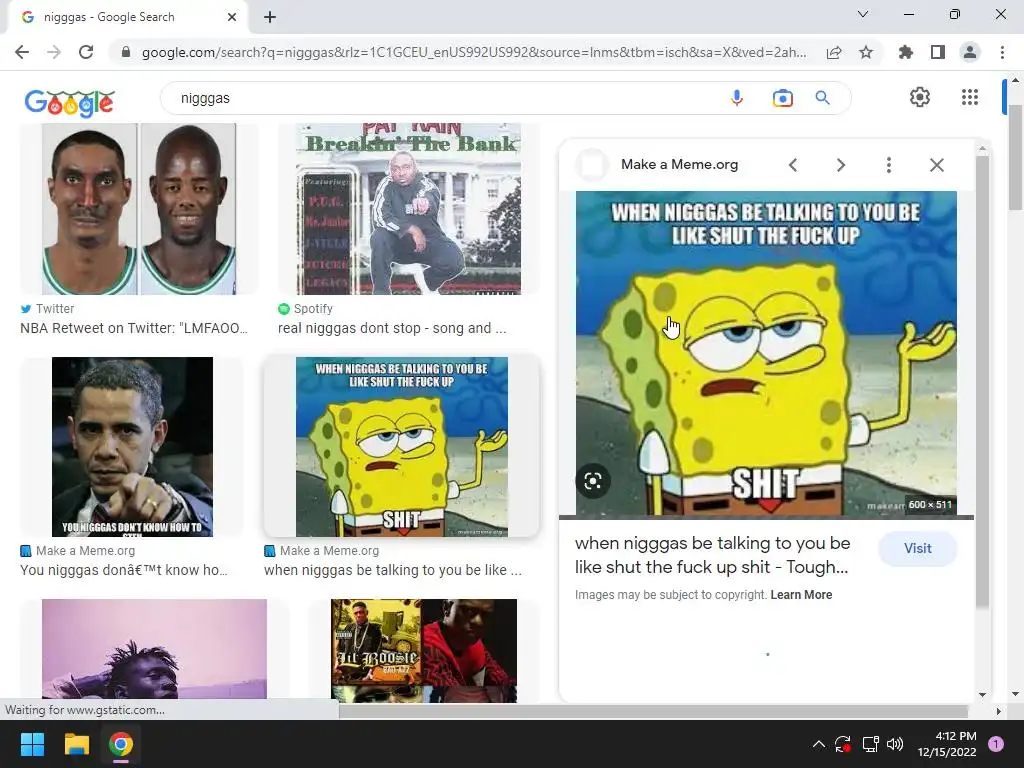The width and height of the screenshot is (1024, 768).
Task: Launch File Explorer from taskbar
Action: click(76, 744)
